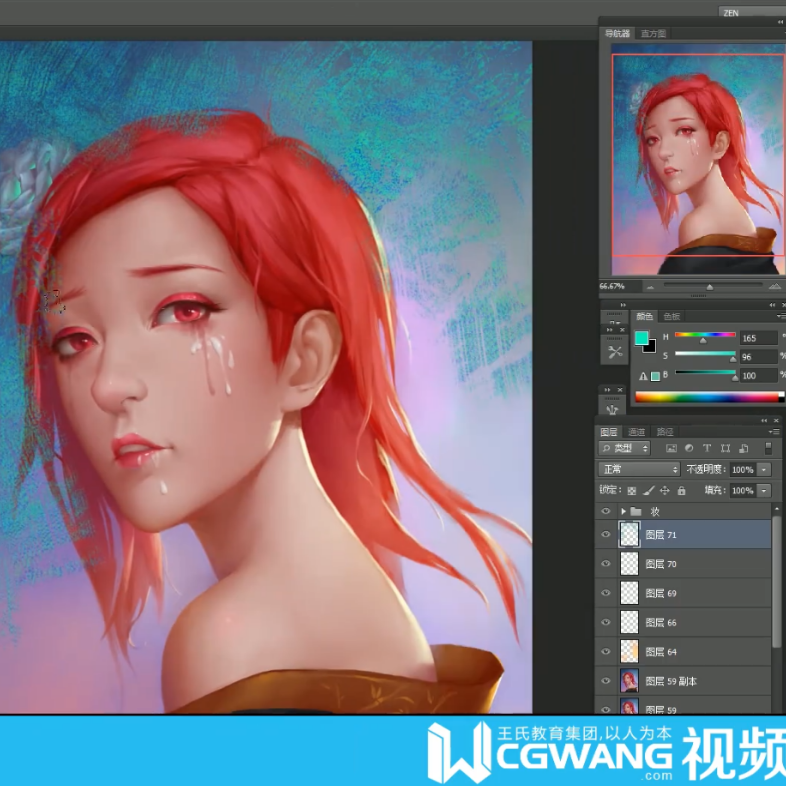Filter layers by type T icon
The height and width of the screenshot is (786, 786).
(707, 448)
